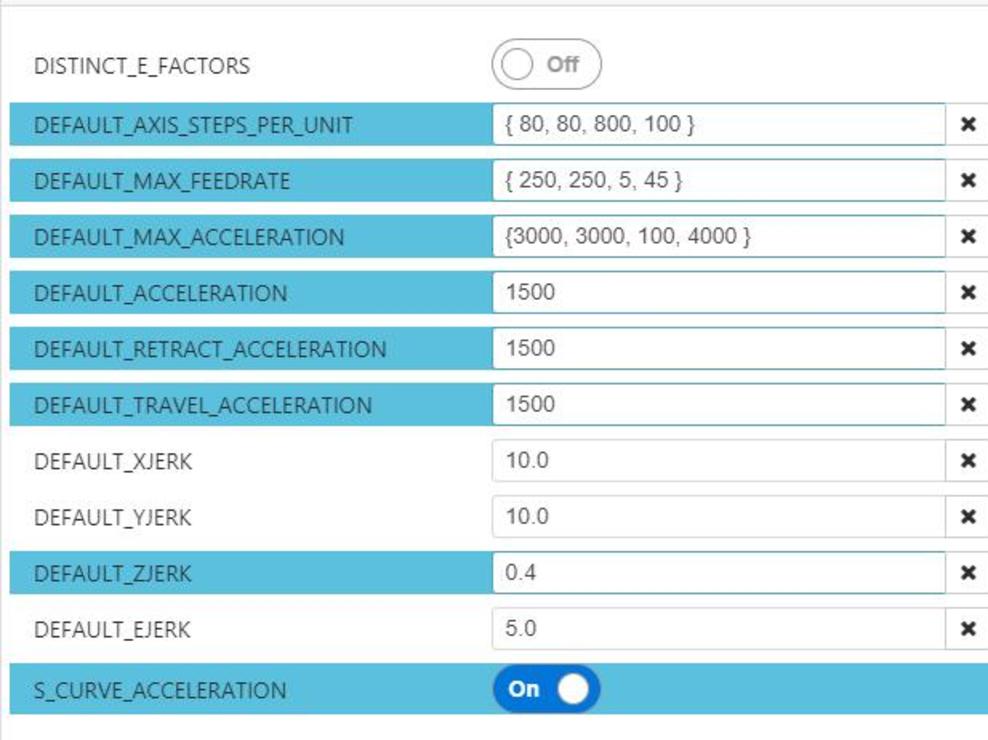988x740 pixels.
Task: Clear DEFAULT_AXIS_STEPS_PER_UNIT with its X icon
Action: [x=967, y=125]
